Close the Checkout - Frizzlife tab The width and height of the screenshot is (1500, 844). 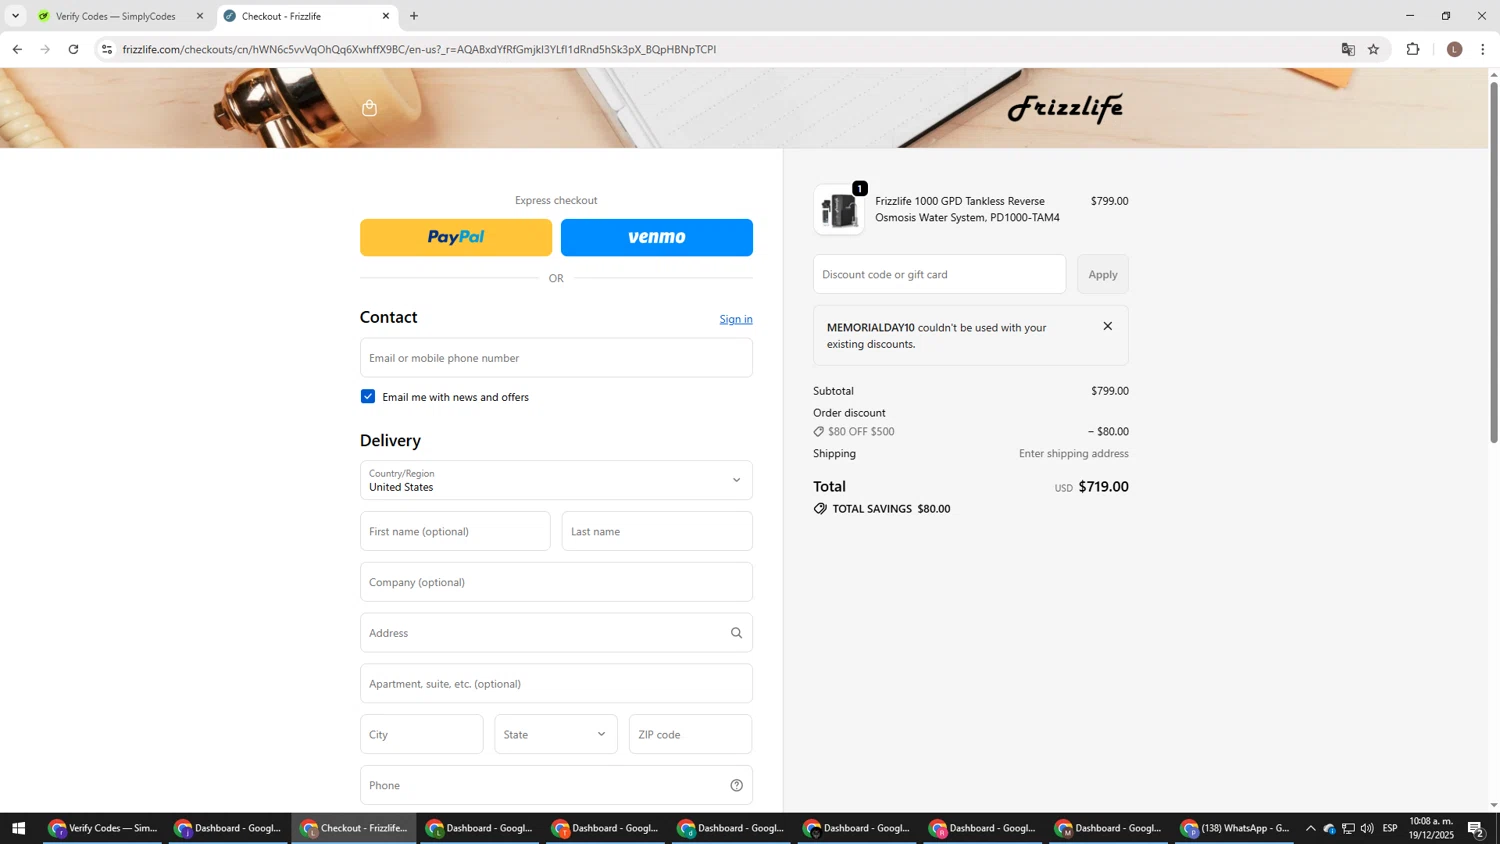tap(386, 16)
